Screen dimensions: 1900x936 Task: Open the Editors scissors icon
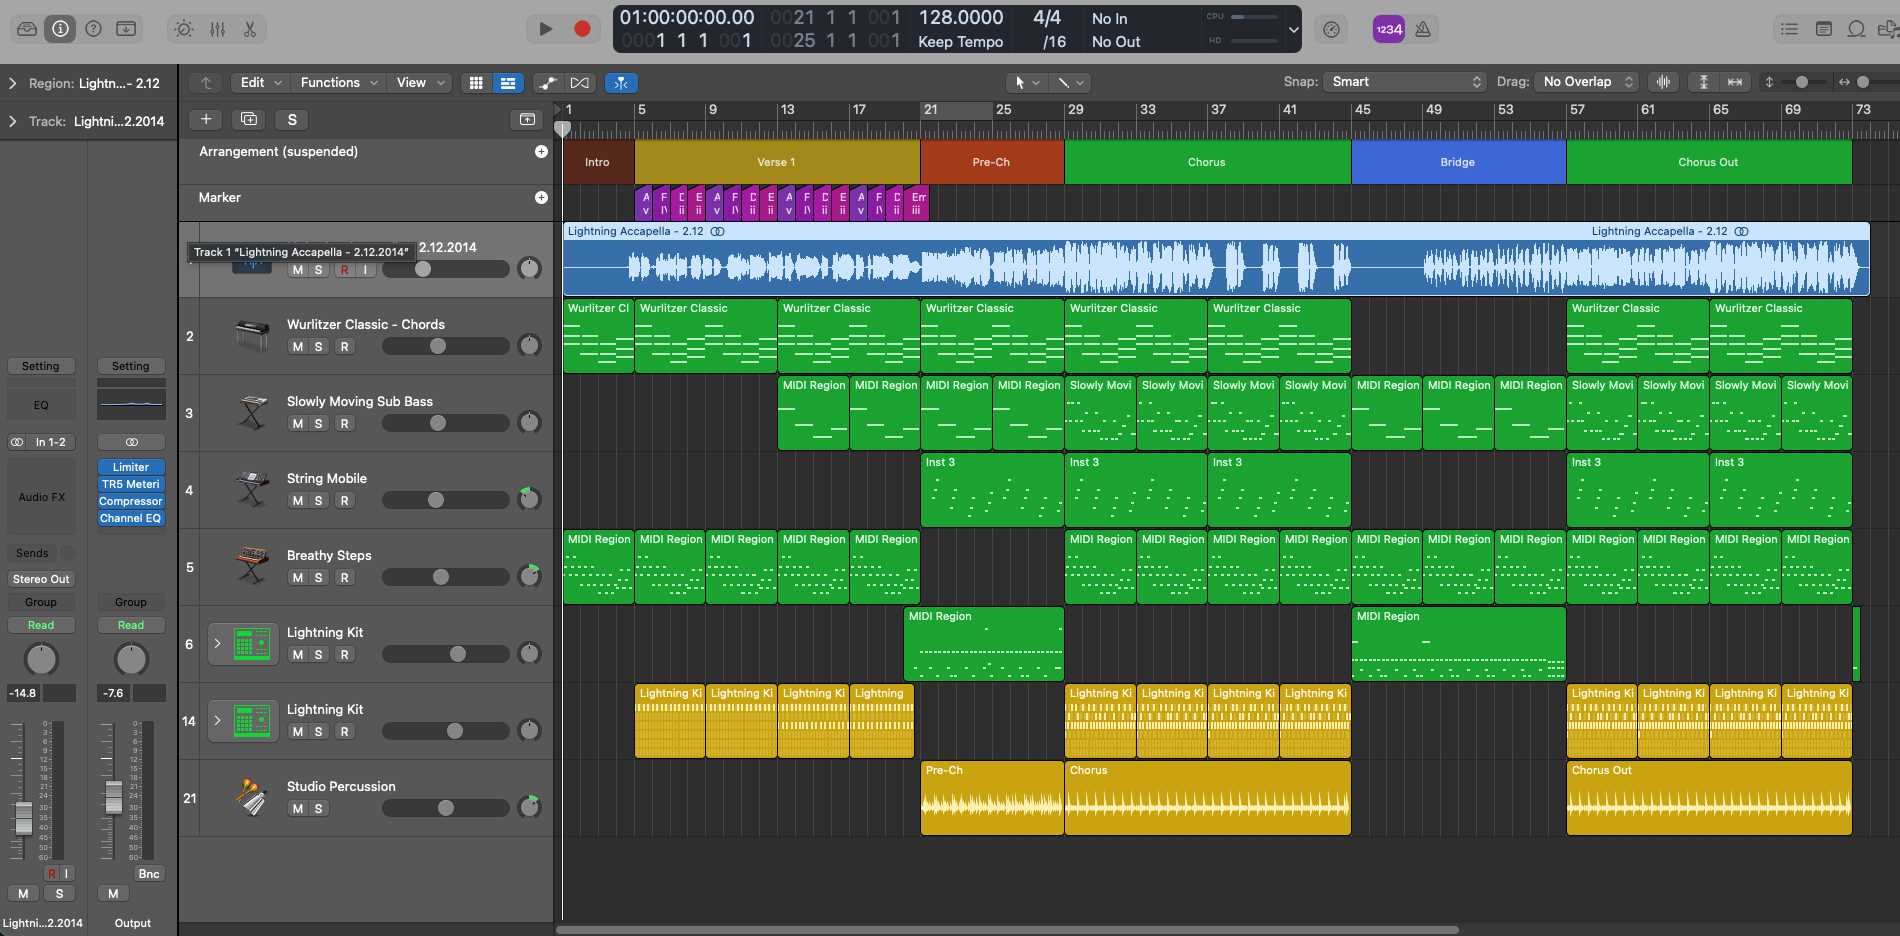[250, 29]
